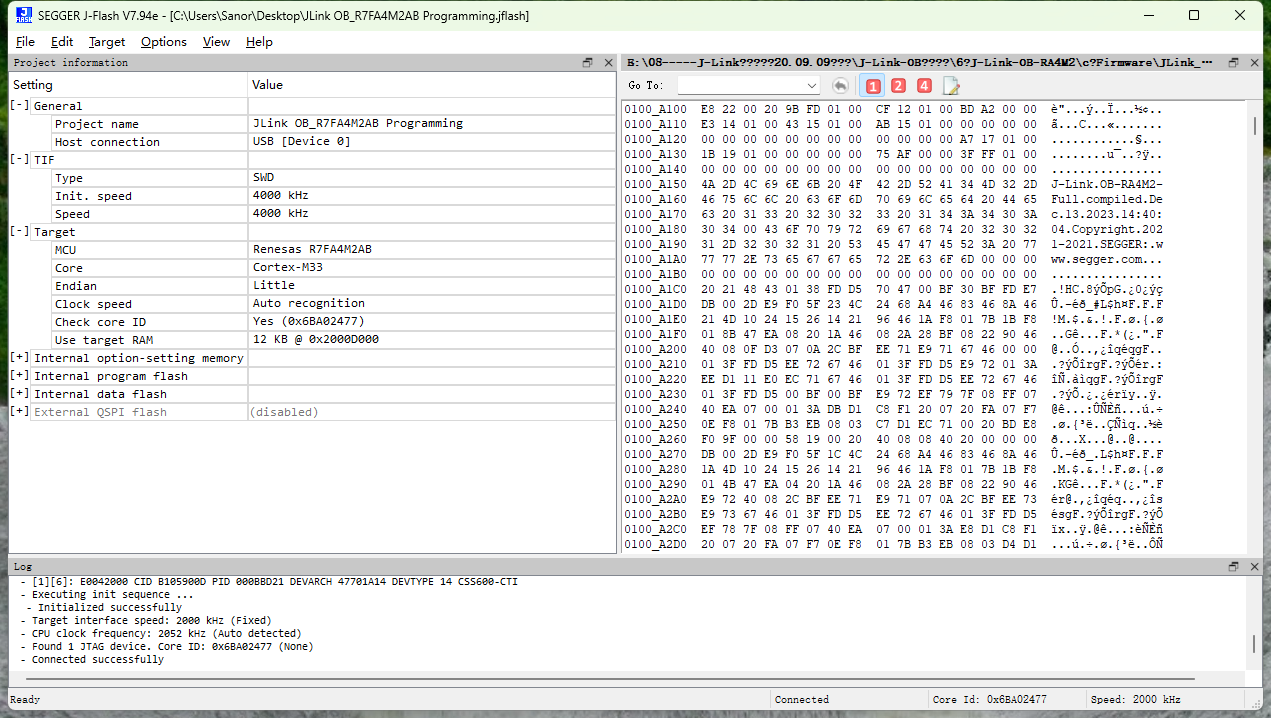Screen dimensions: 1271x718
Task: Float the data file hex view panel
Action: (1233, 62)
